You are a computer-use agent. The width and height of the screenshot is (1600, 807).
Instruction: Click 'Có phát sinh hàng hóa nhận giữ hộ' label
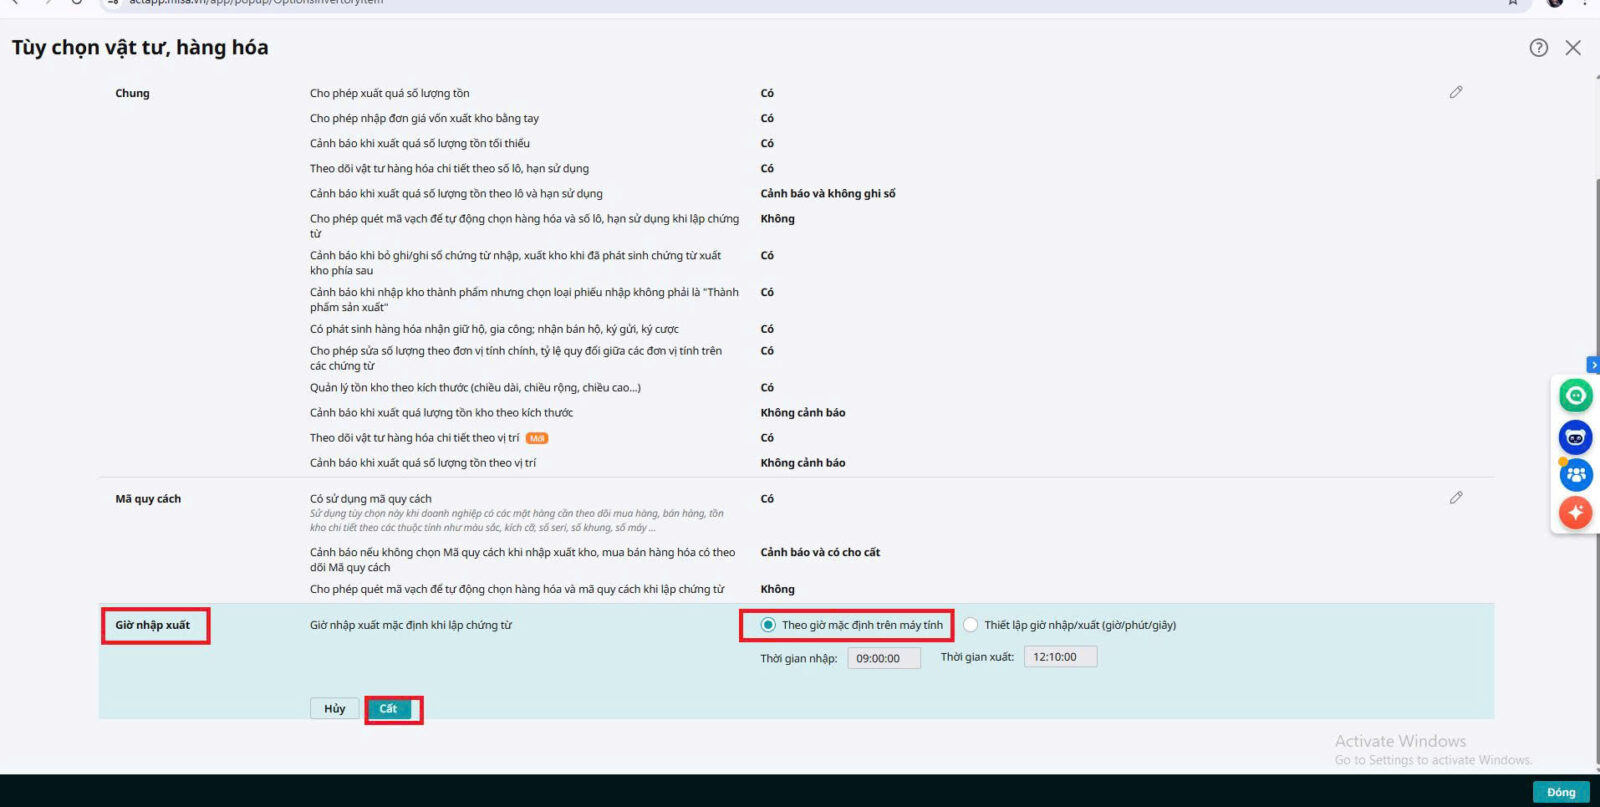click(x=494, y=329)
